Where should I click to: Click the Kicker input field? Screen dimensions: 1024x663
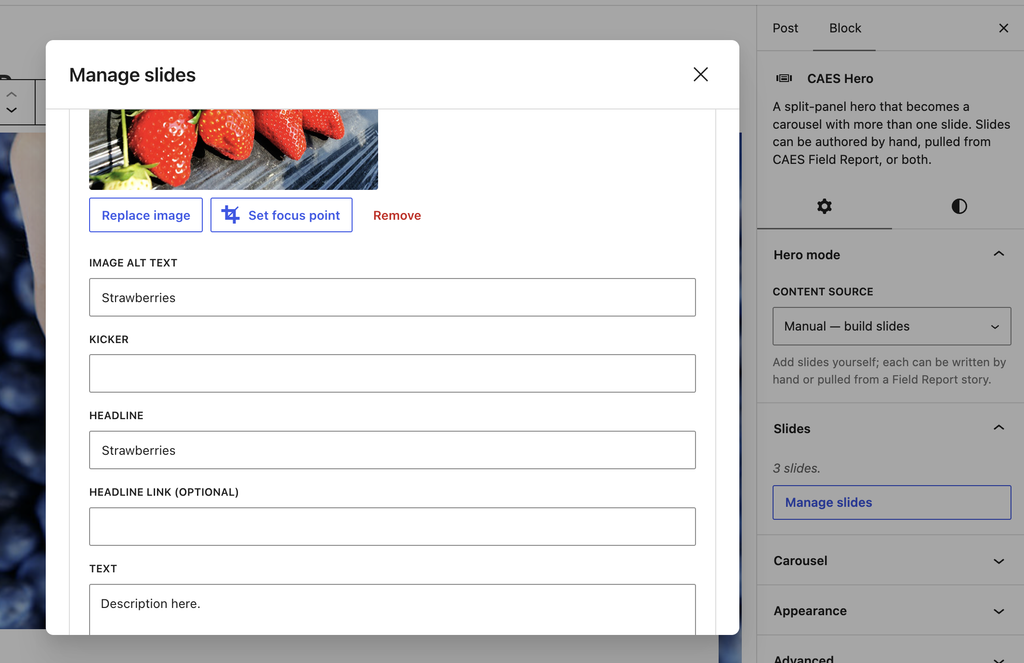tap(392, 374)
